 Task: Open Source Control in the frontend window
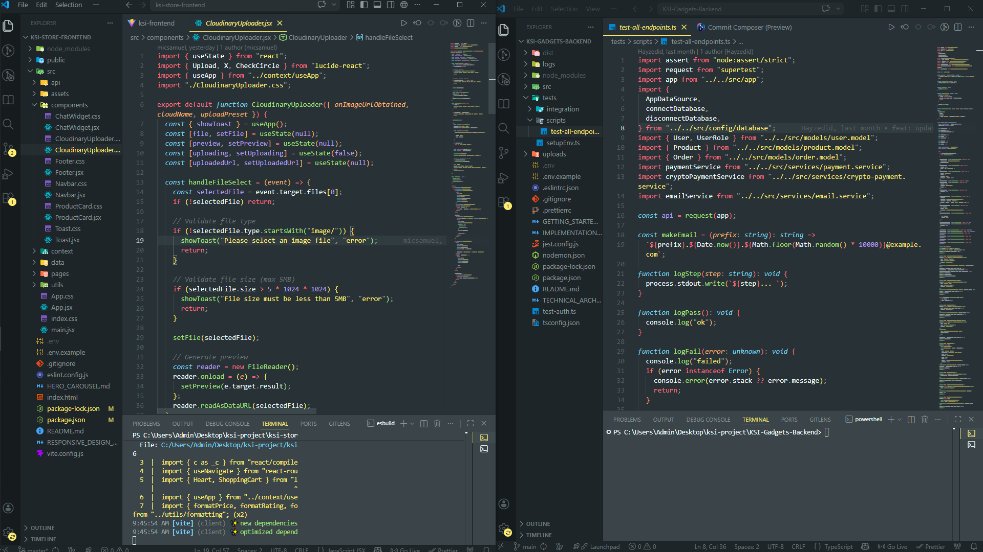[x=9, y=149]
